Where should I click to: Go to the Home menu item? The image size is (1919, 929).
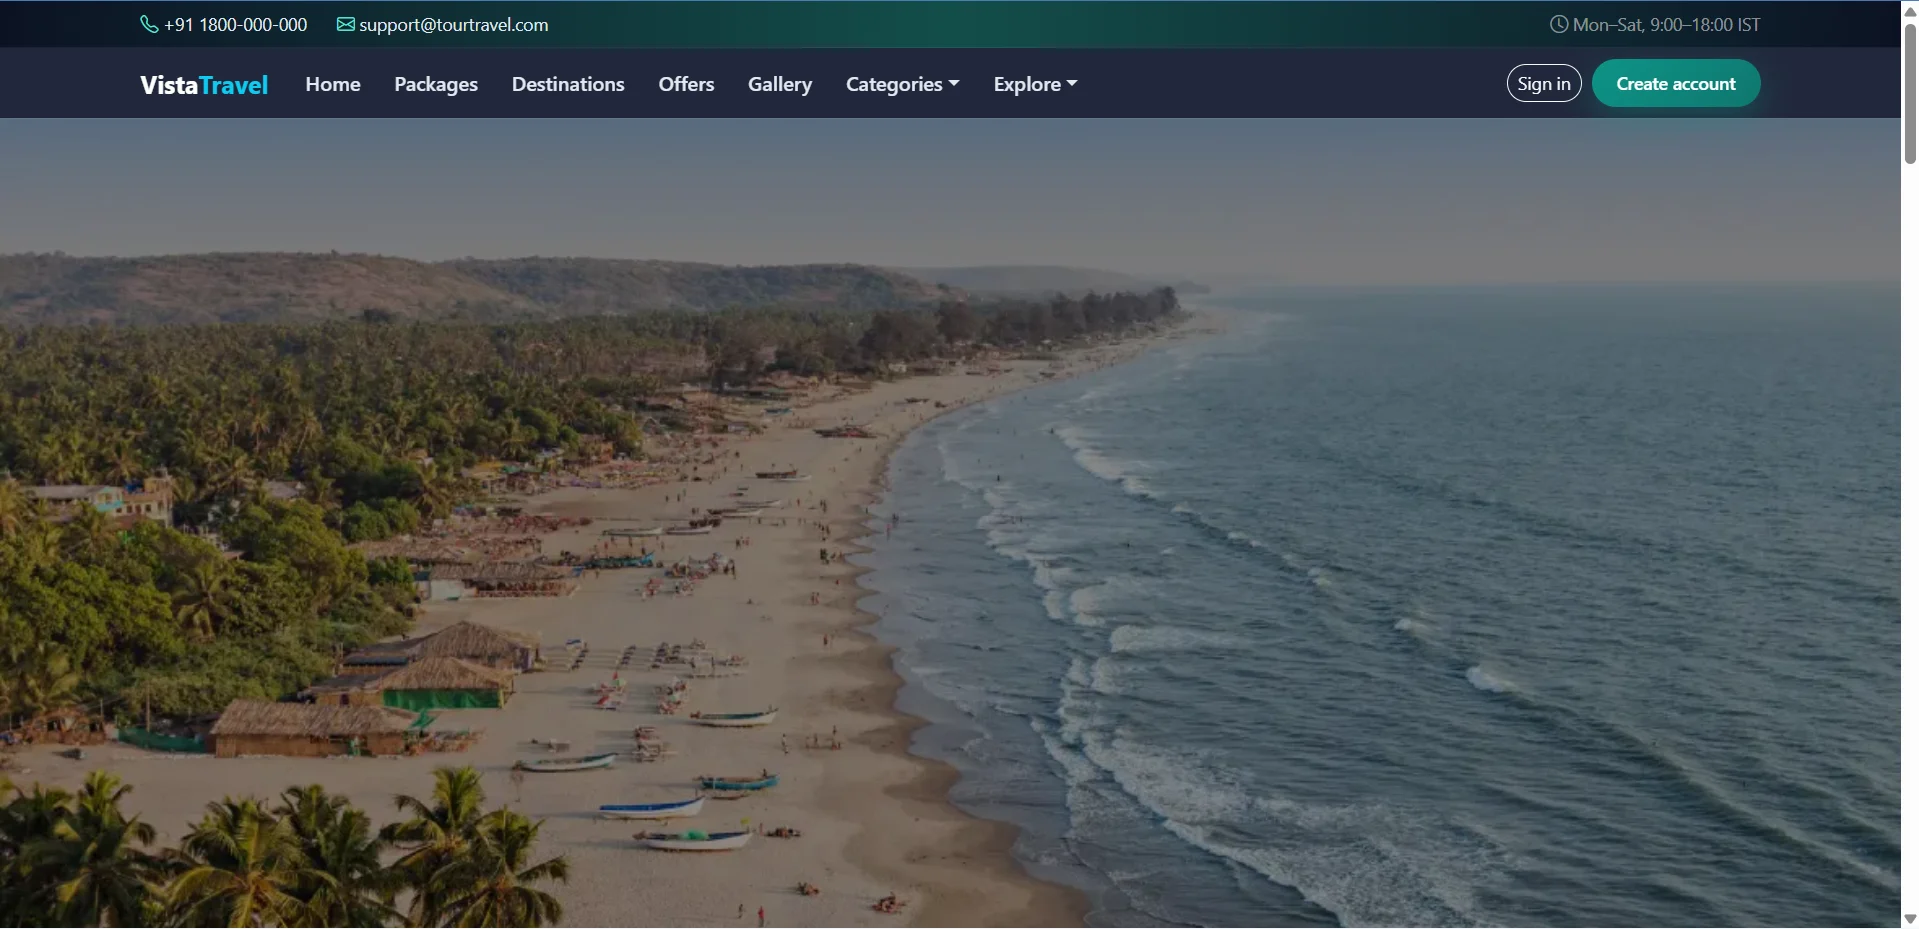click(333, 84)
